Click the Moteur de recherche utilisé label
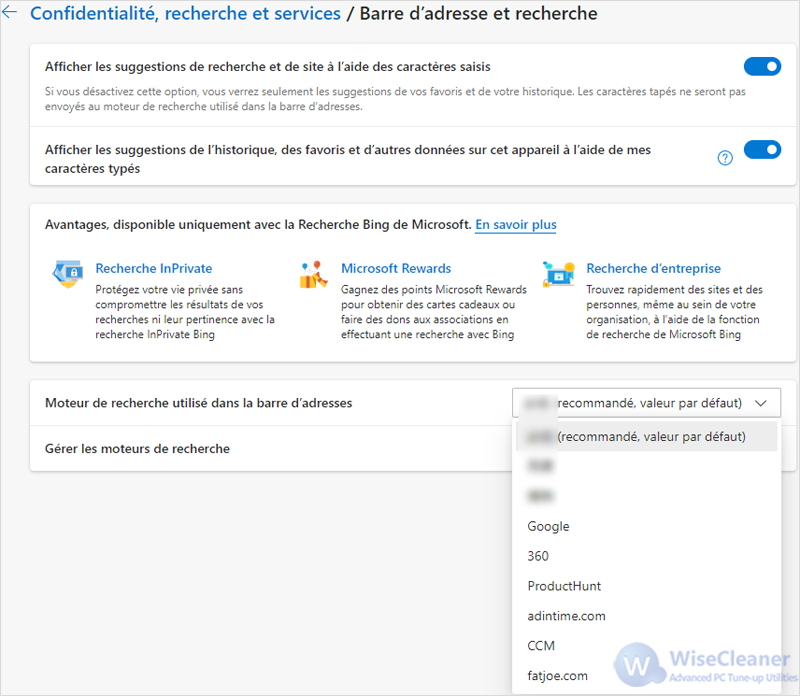 click(198, 403)
